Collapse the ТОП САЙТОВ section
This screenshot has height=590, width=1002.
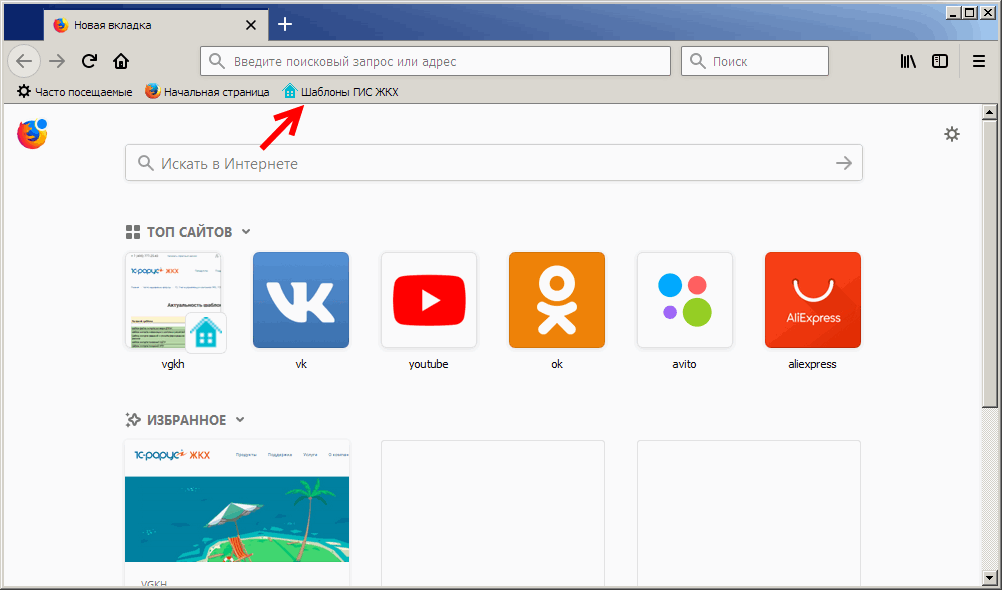(246, 232)
